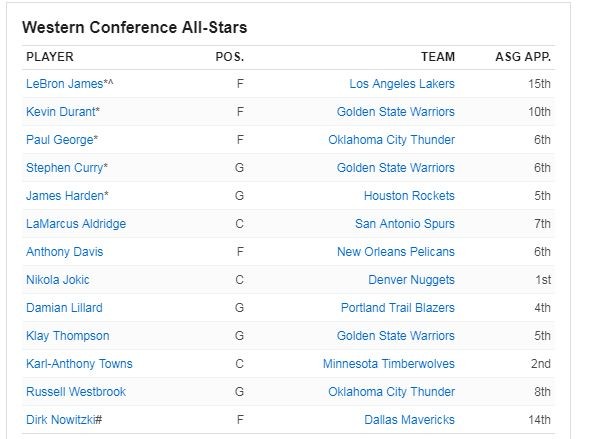Click Kevin Durant player name
The height and width of the screenshot is (439, 601).
coord(61,112)
